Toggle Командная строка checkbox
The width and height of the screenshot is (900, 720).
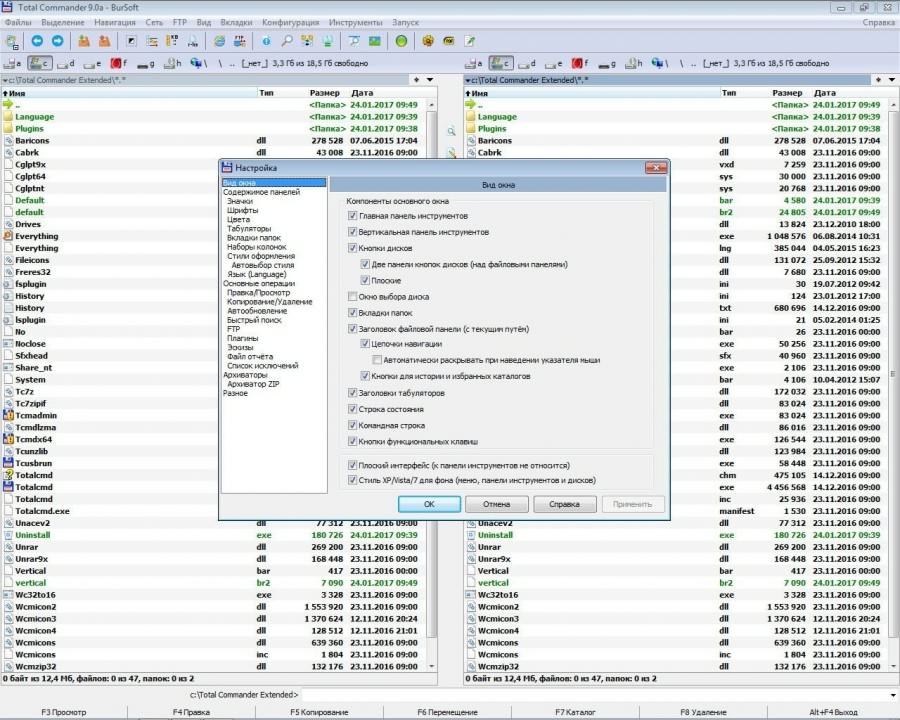point(352,425)
